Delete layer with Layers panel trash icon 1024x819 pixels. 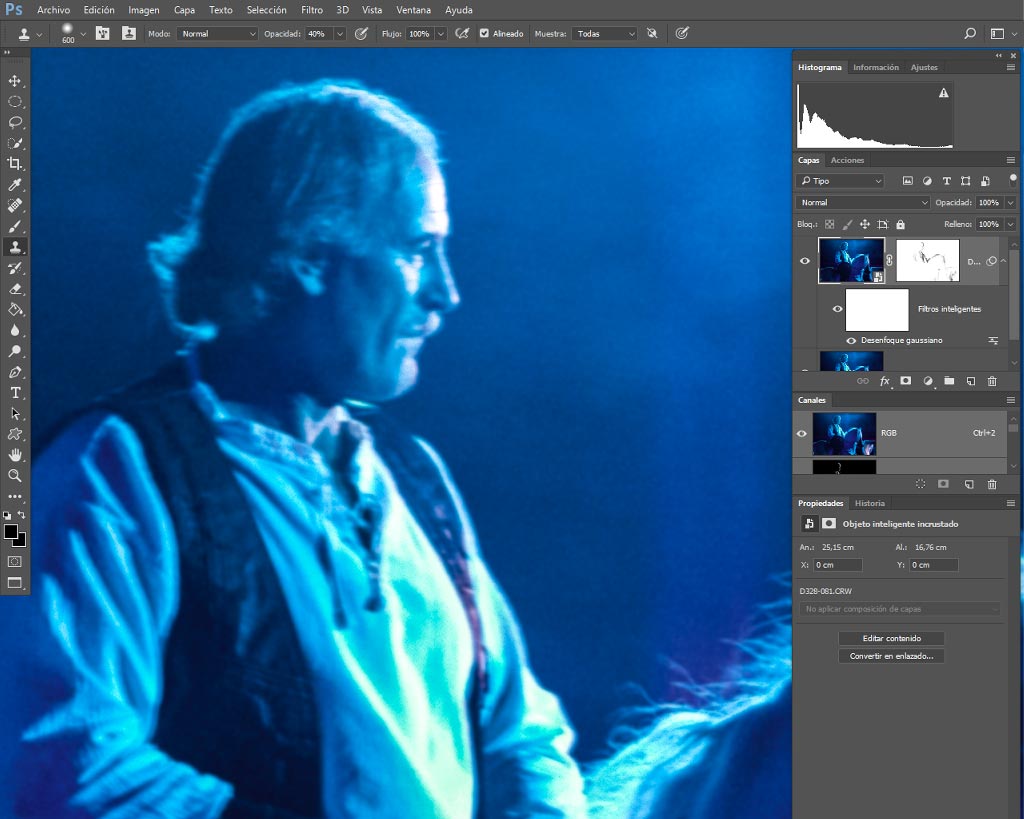click(x=992, y=381)
